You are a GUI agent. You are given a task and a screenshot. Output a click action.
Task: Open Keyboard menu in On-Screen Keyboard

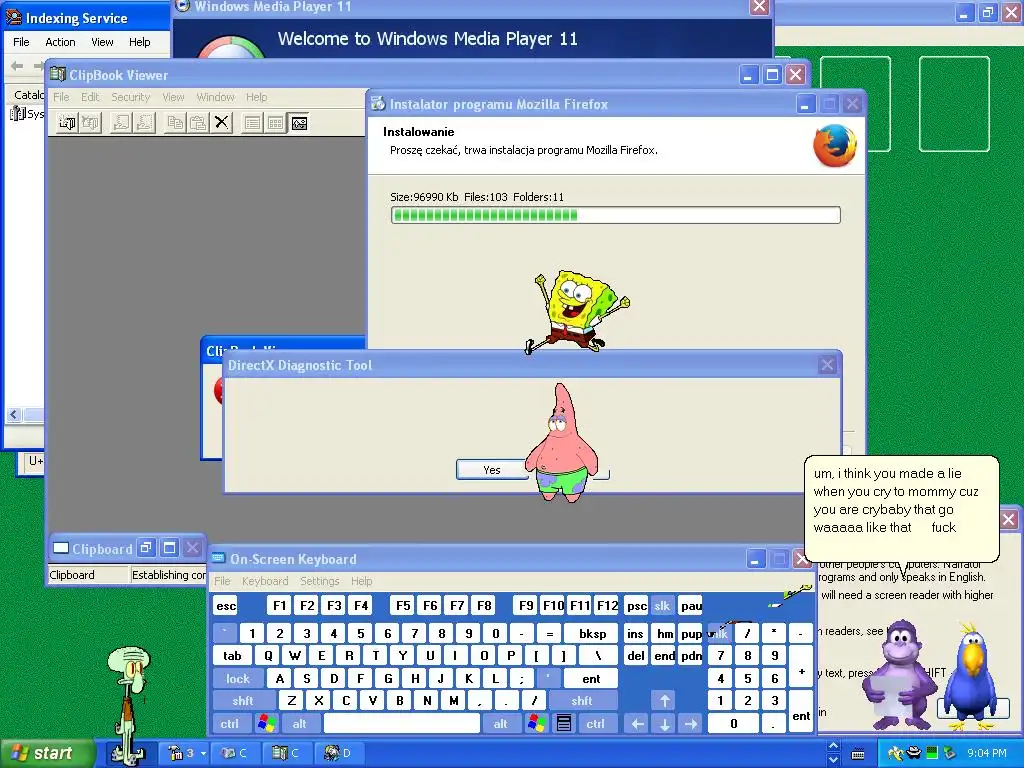pos(264,581)
